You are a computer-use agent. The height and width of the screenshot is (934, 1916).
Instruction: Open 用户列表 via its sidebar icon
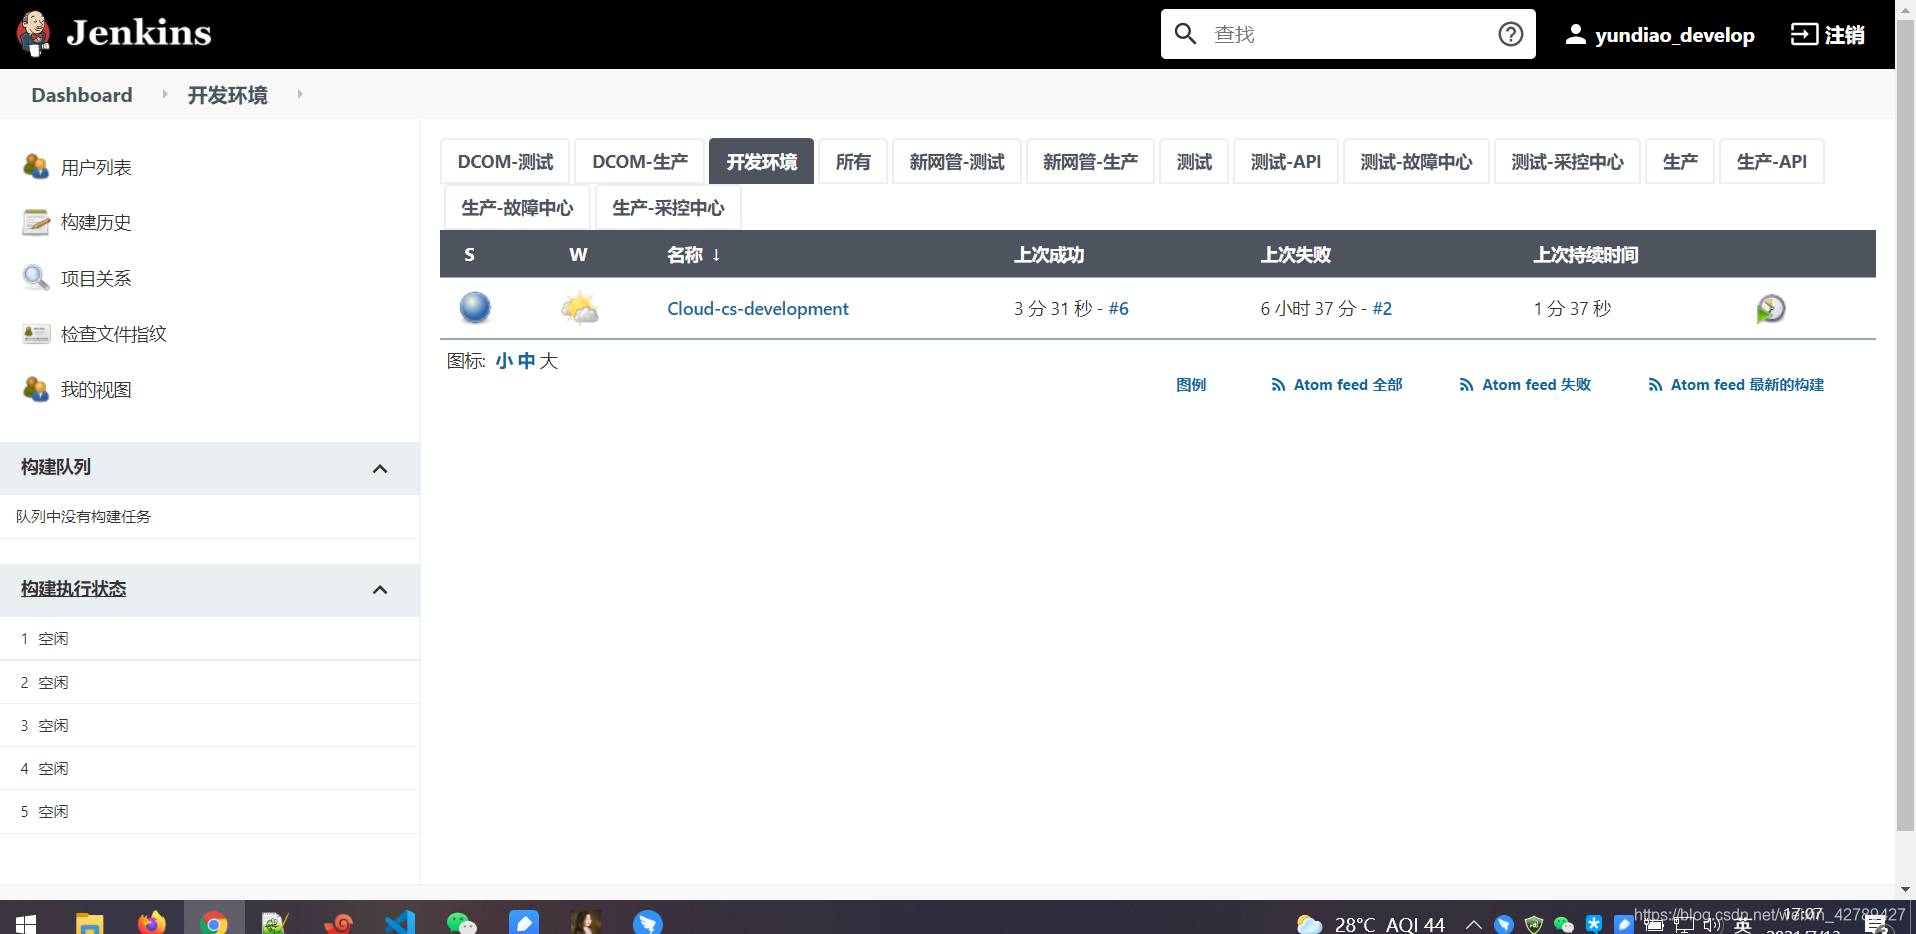[x=36, y=167]
